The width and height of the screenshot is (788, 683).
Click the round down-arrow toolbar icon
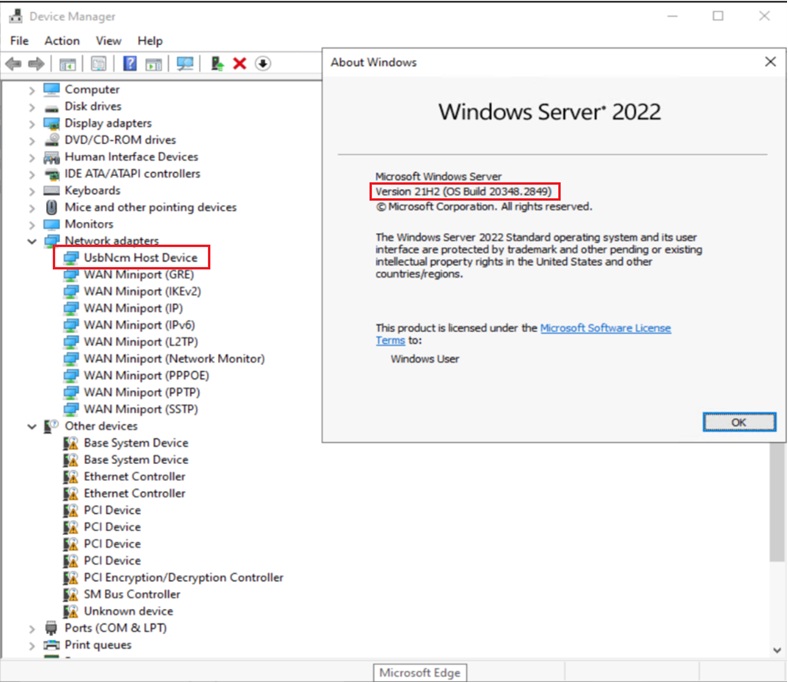263,64
